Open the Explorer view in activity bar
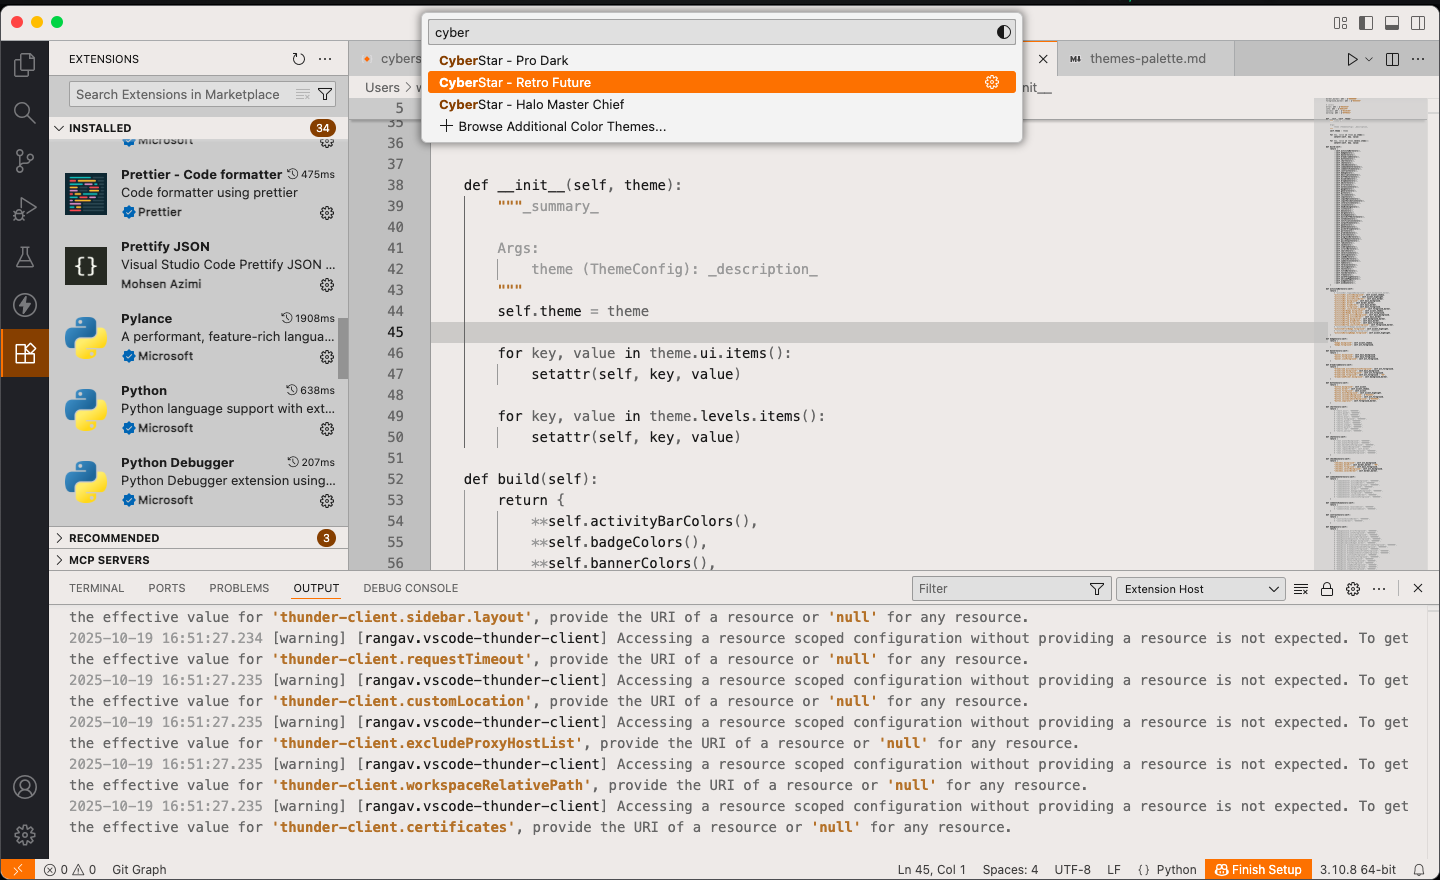The image size is (1440, 880). click(x=25, y=65)
